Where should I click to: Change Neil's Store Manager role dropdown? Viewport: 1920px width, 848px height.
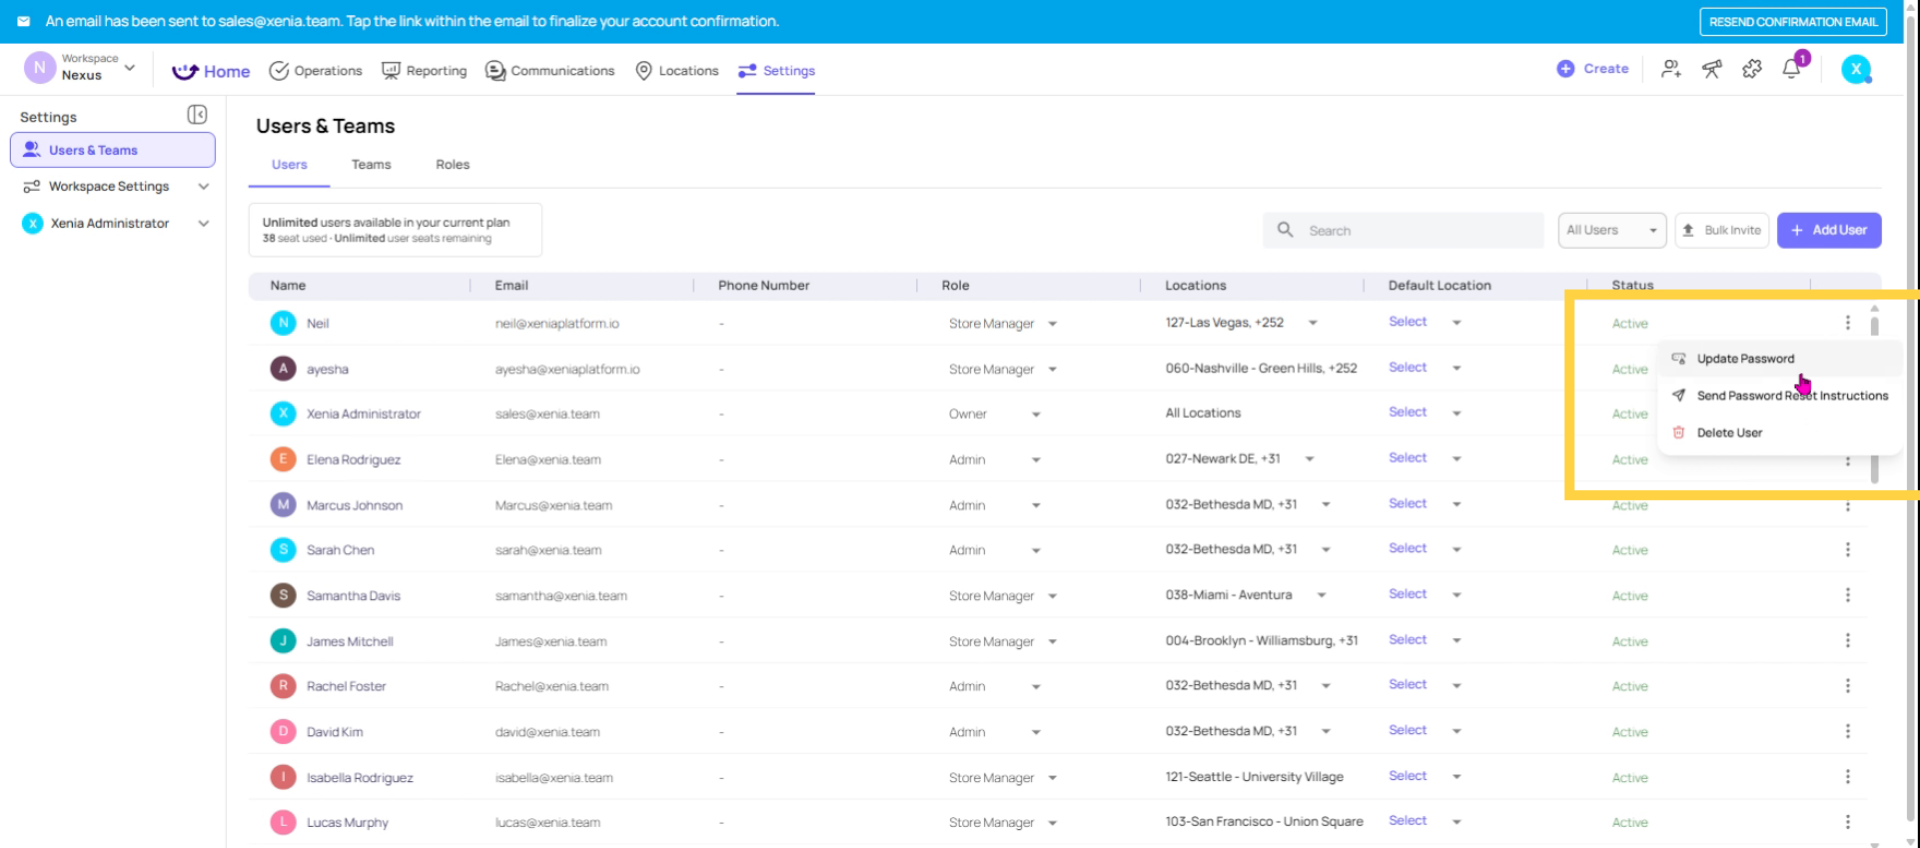tap(1002, 324)
